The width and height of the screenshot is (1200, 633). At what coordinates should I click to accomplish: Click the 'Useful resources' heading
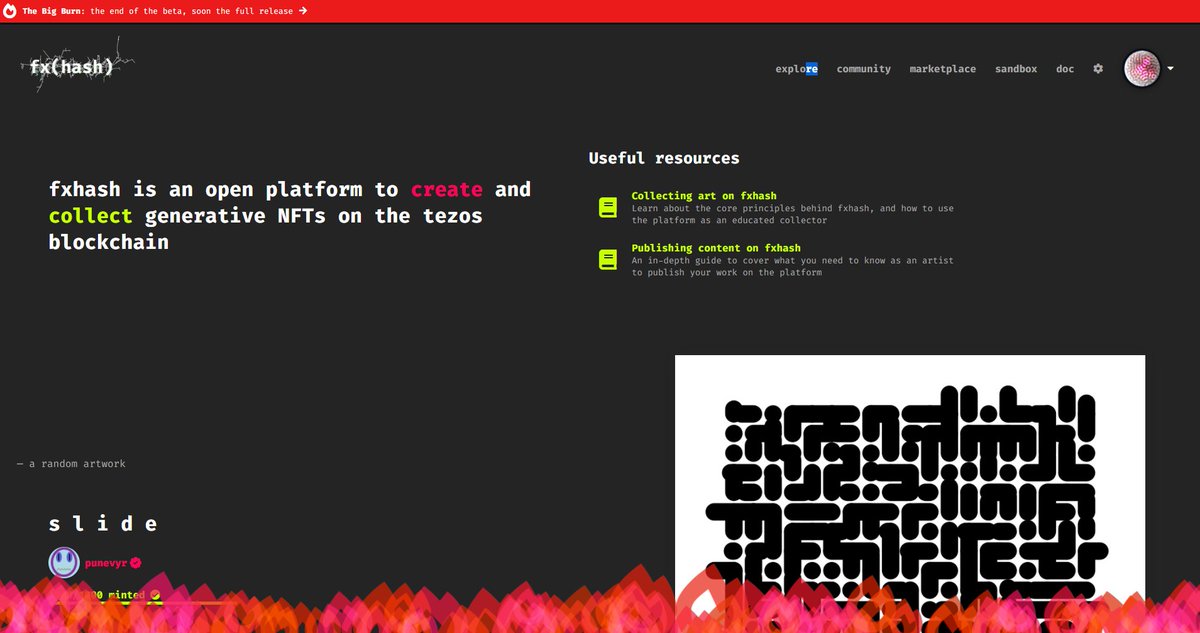664,158
